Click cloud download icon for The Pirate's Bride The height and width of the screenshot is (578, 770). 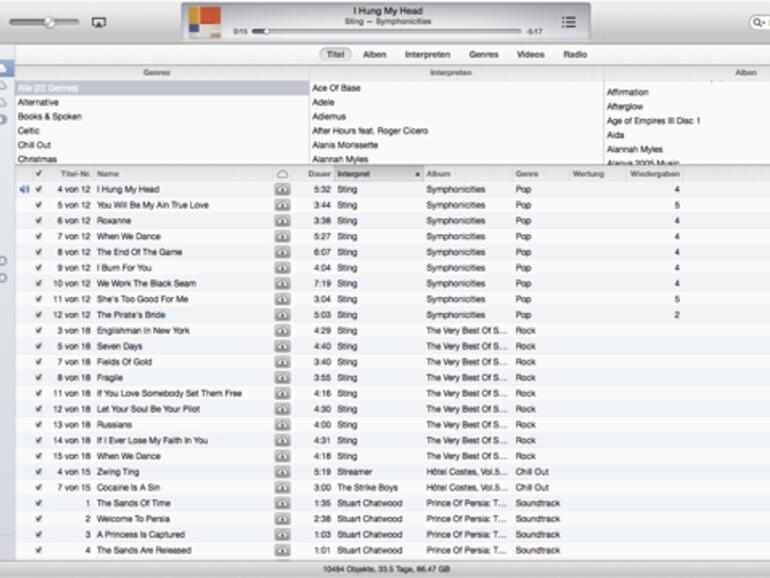(282, 315)
